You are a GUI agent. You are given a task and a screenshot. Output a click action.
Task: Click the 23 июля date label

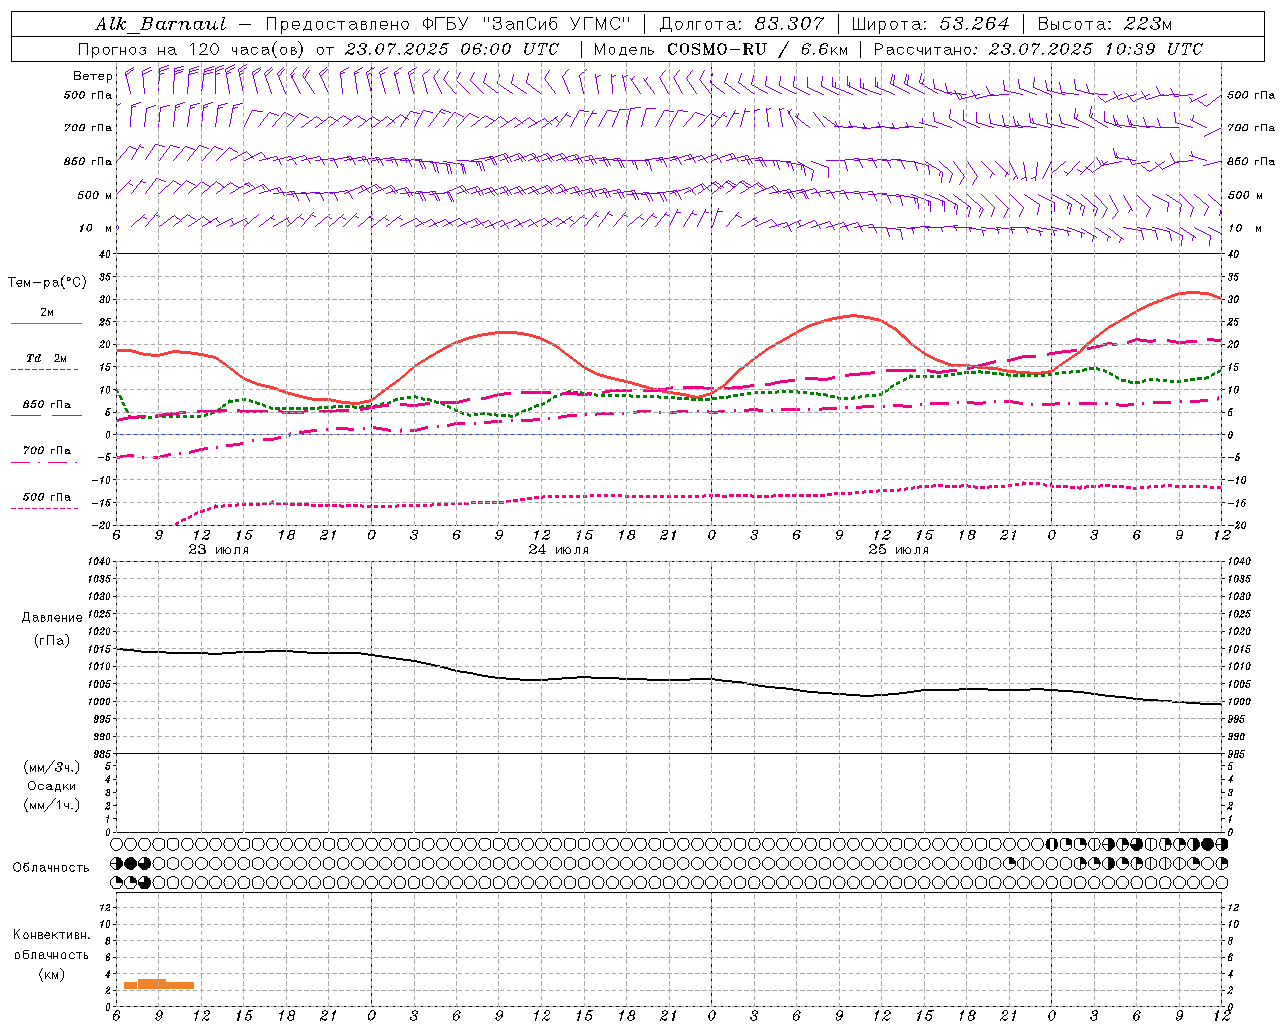(219, 550)
